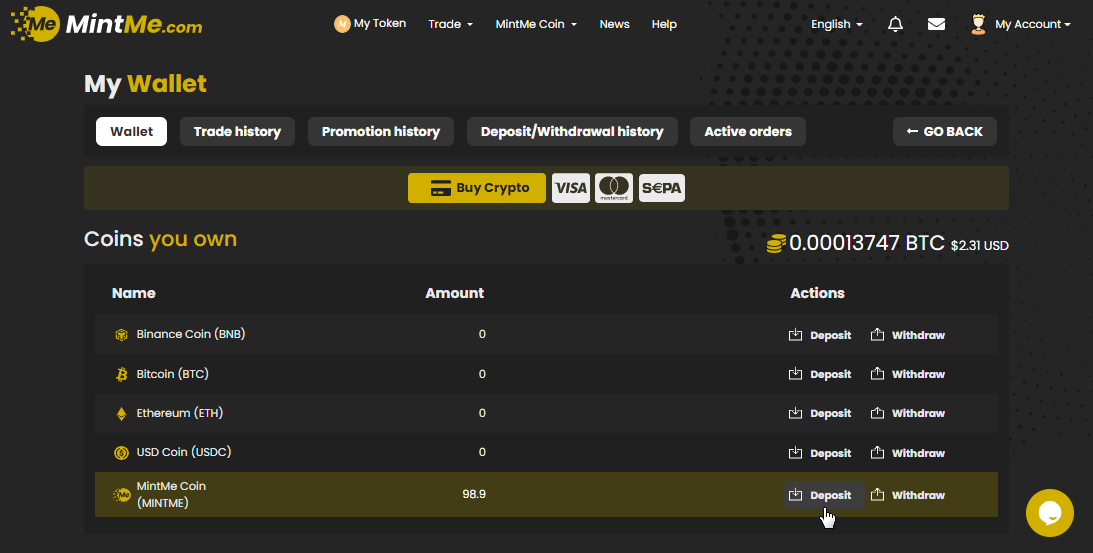Screen dimensions: 1093x553
Task: Open the News menu link
Action: coord(614,24)
